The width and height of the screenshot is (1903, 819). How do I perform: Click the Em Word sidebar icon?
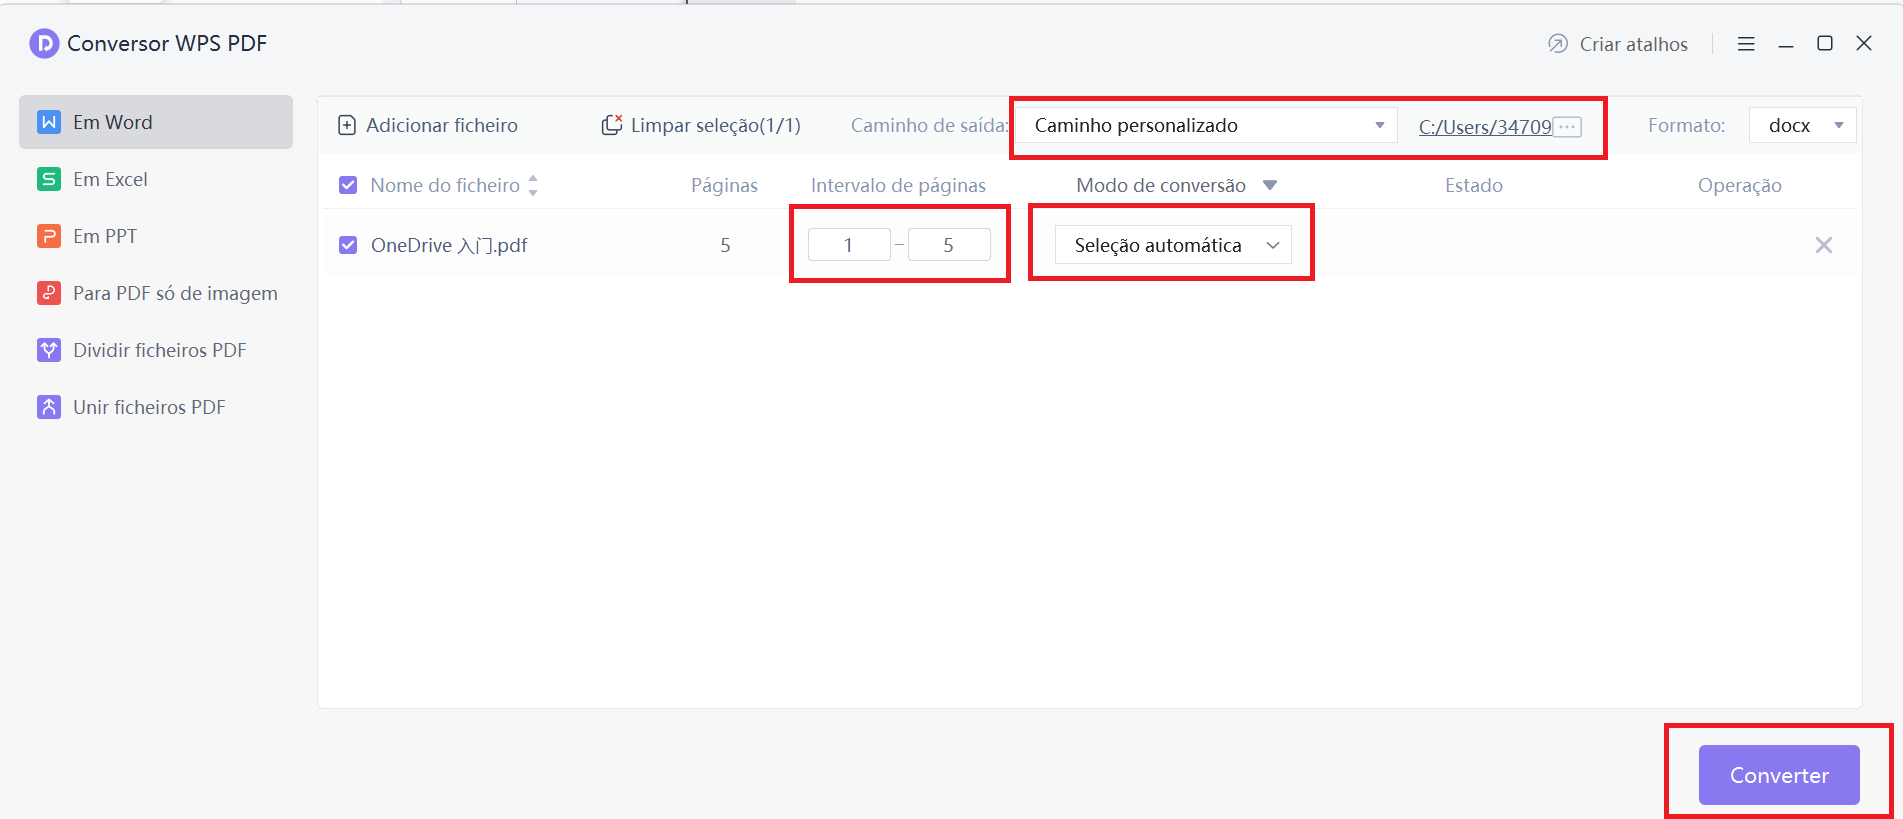[49, 122]
